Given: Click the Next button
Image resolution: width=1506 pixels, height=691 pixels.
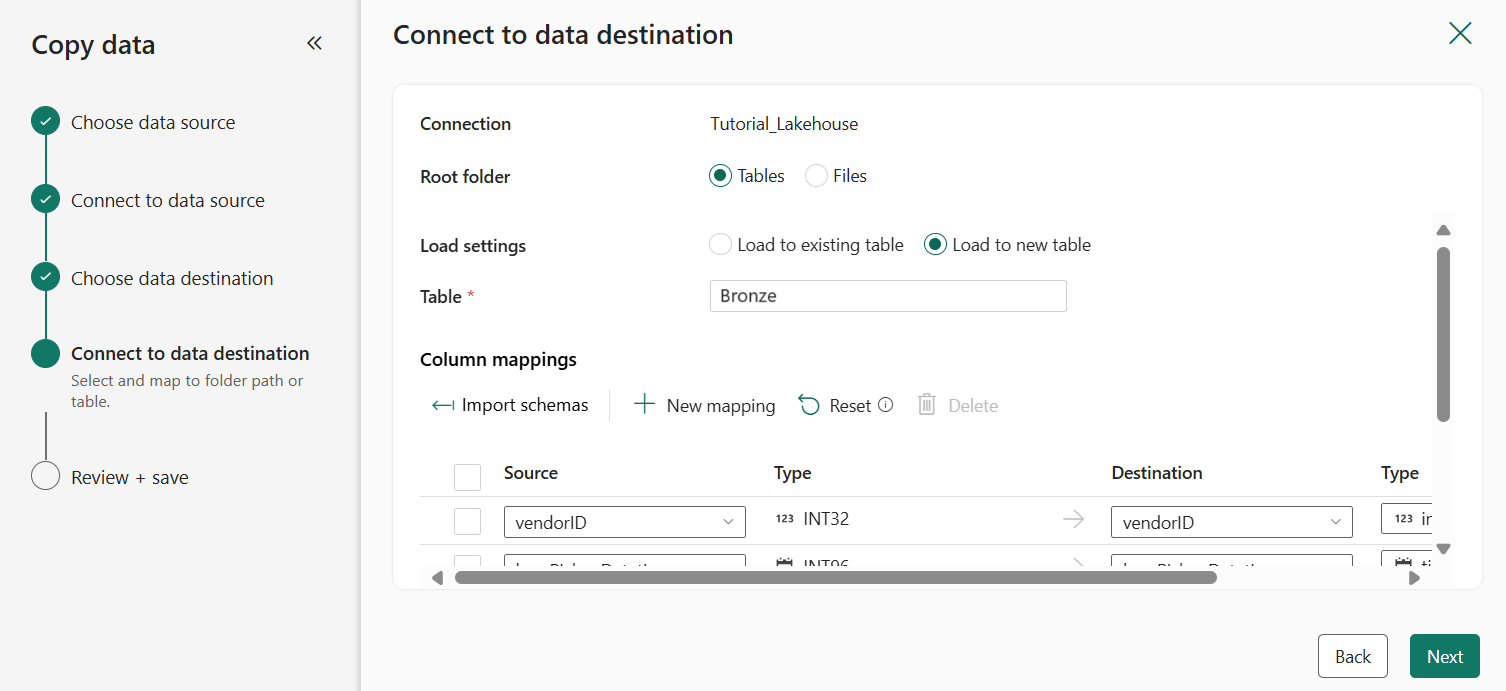Looking at the screenshot, I should click(x=1444, y=656).
